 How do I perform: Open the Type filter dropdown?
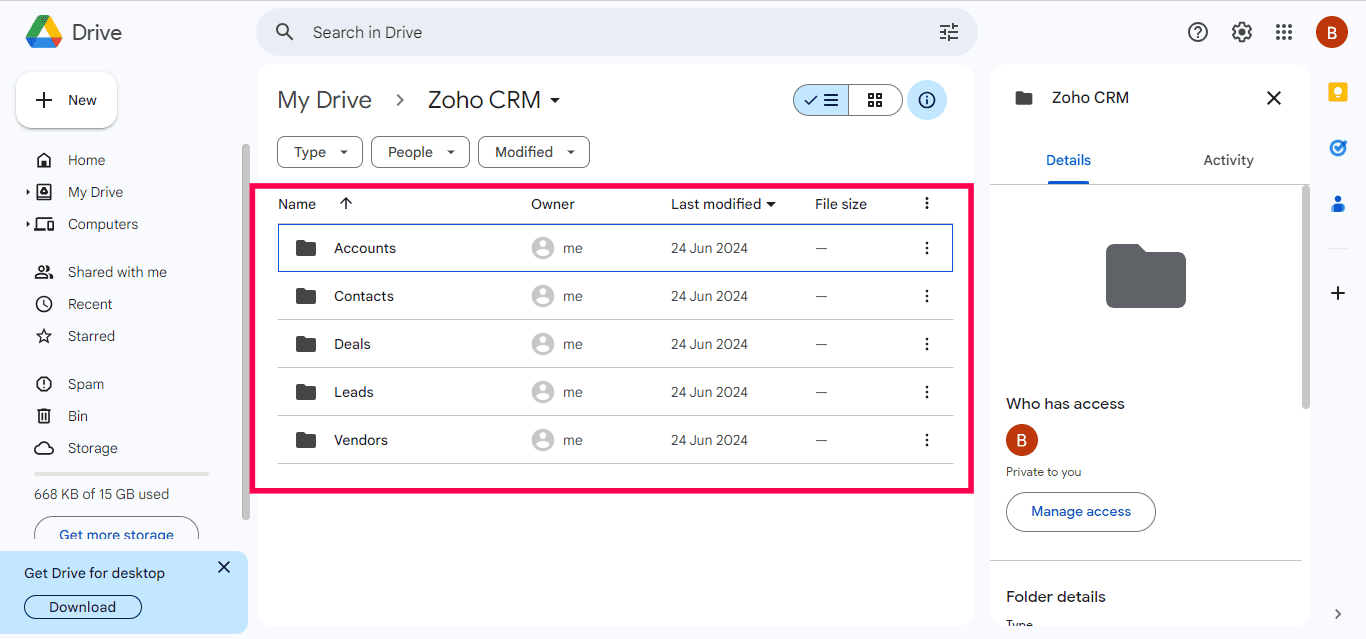tap(319, 152)
